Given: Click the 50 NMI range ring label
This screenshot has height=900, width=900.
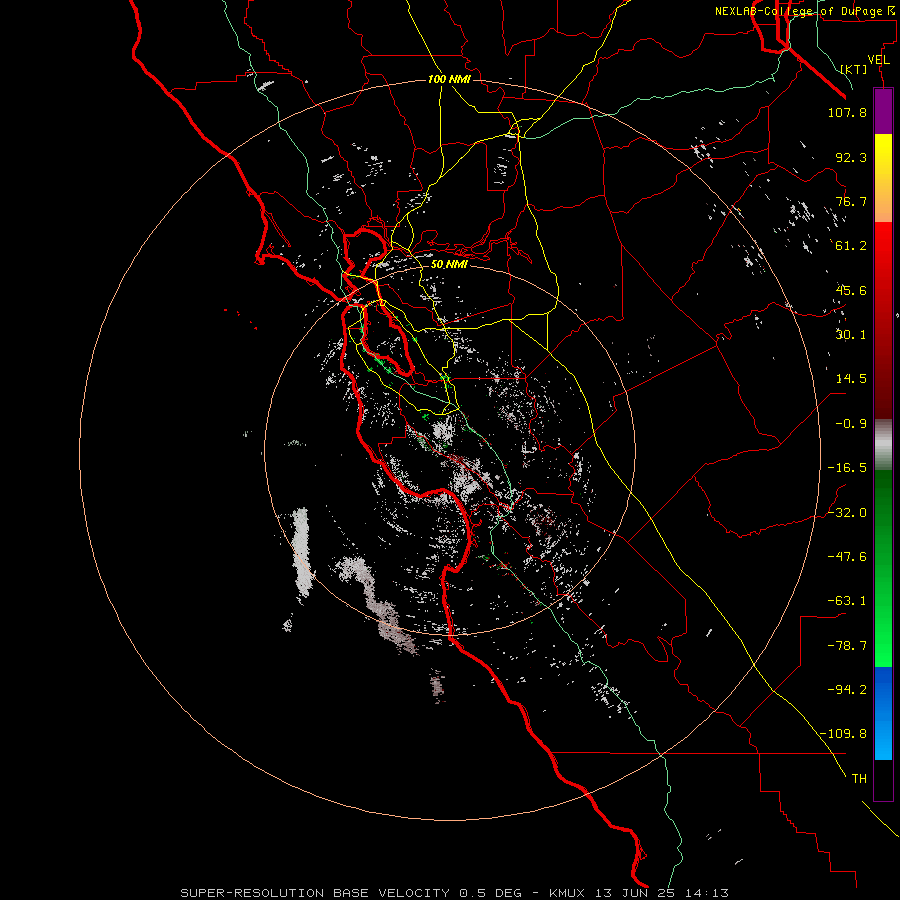Looking at the screenshot, I should tap(449, 265).
